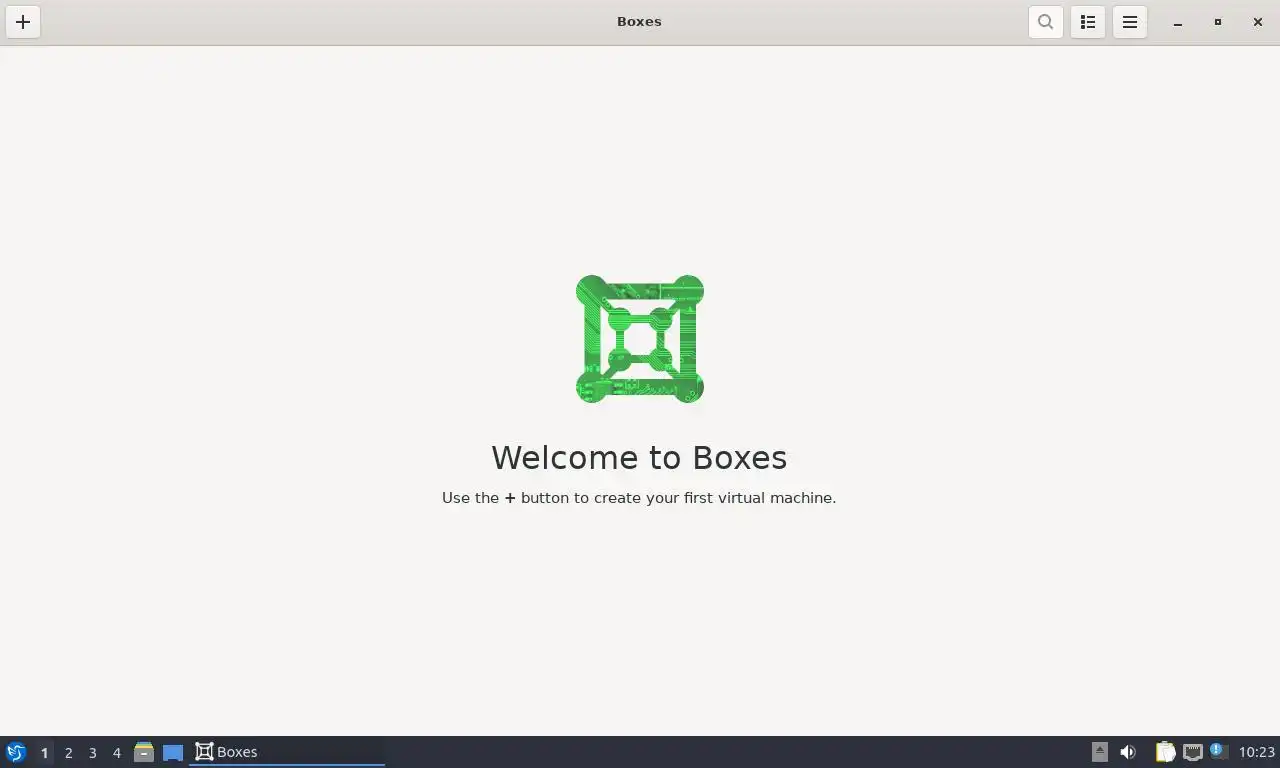Click the "Boxes" window title
This screenshot has height=768, width=1280.
pyautogui.click(x=639, y=22)
